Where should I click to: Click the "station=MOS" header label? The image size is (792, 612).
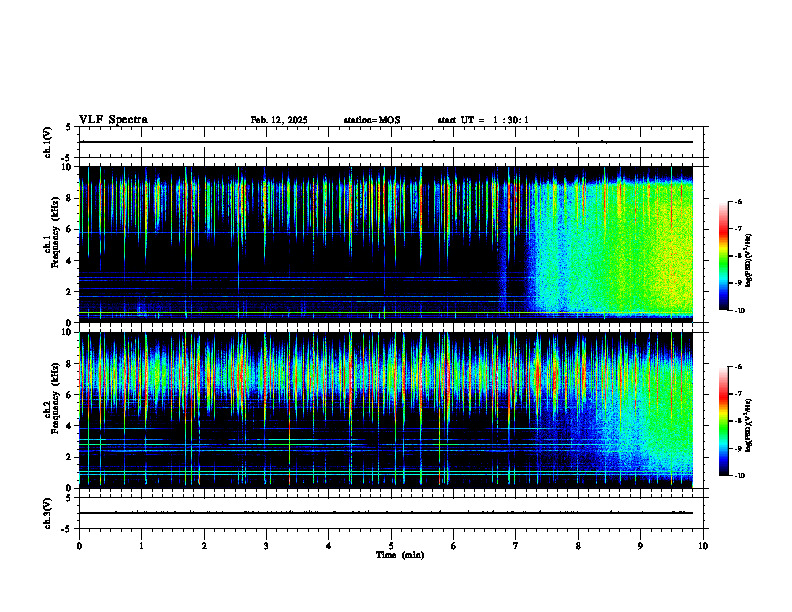(372, 120)
